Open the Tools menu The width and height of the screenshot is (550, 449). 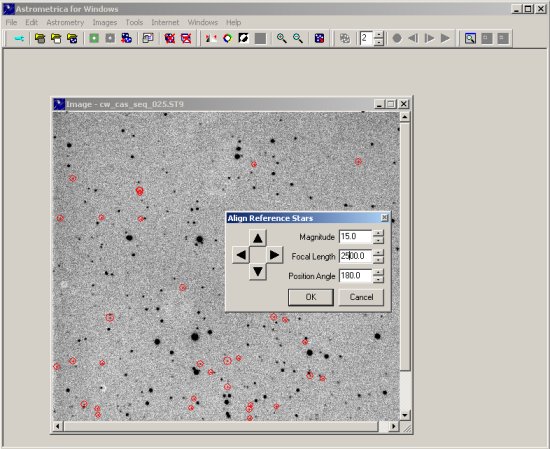[134, 22]
